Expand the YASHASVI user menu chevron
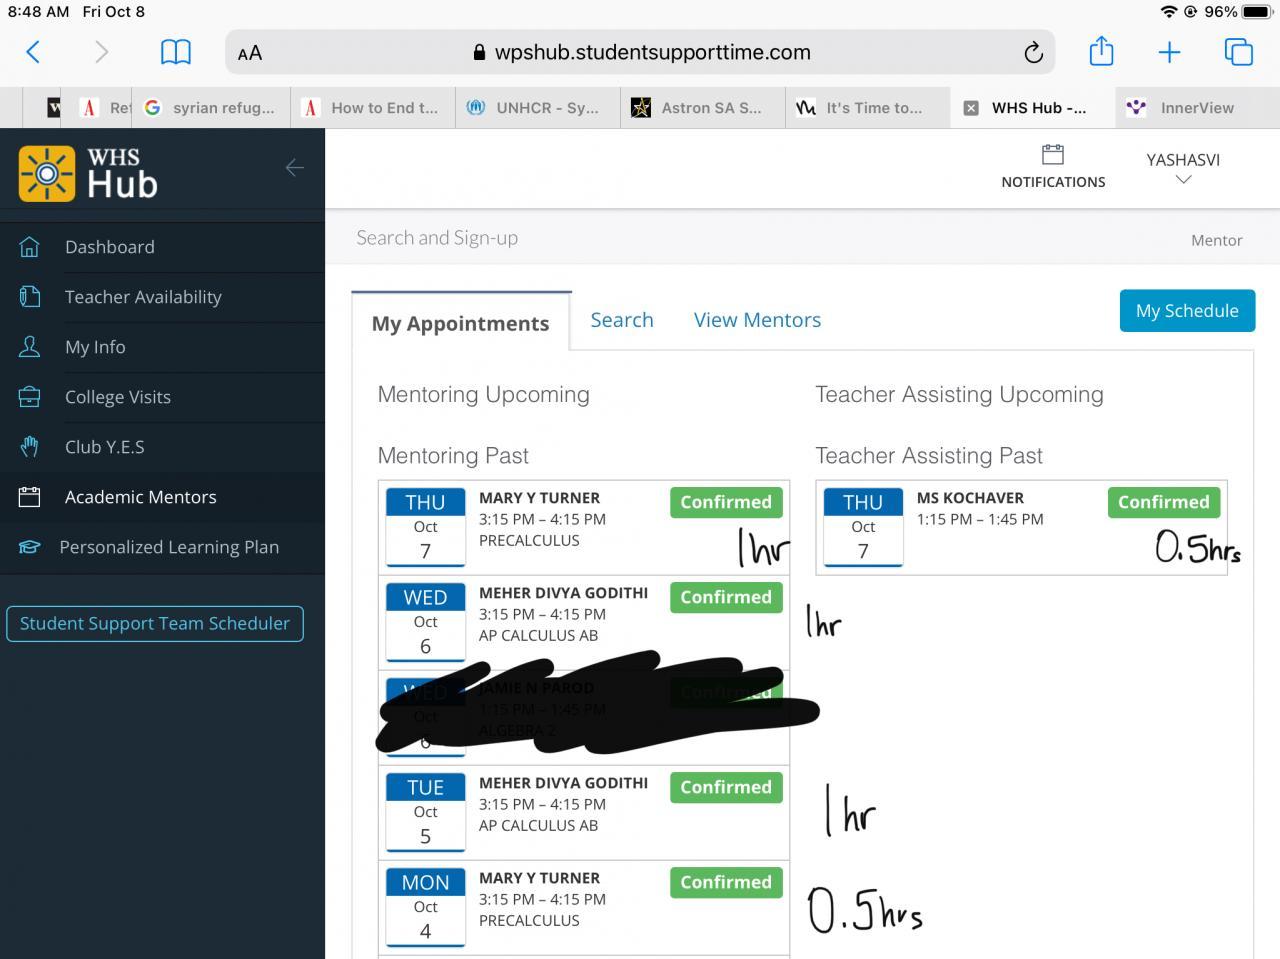 pyautogui.click(x=1183, y=180)
